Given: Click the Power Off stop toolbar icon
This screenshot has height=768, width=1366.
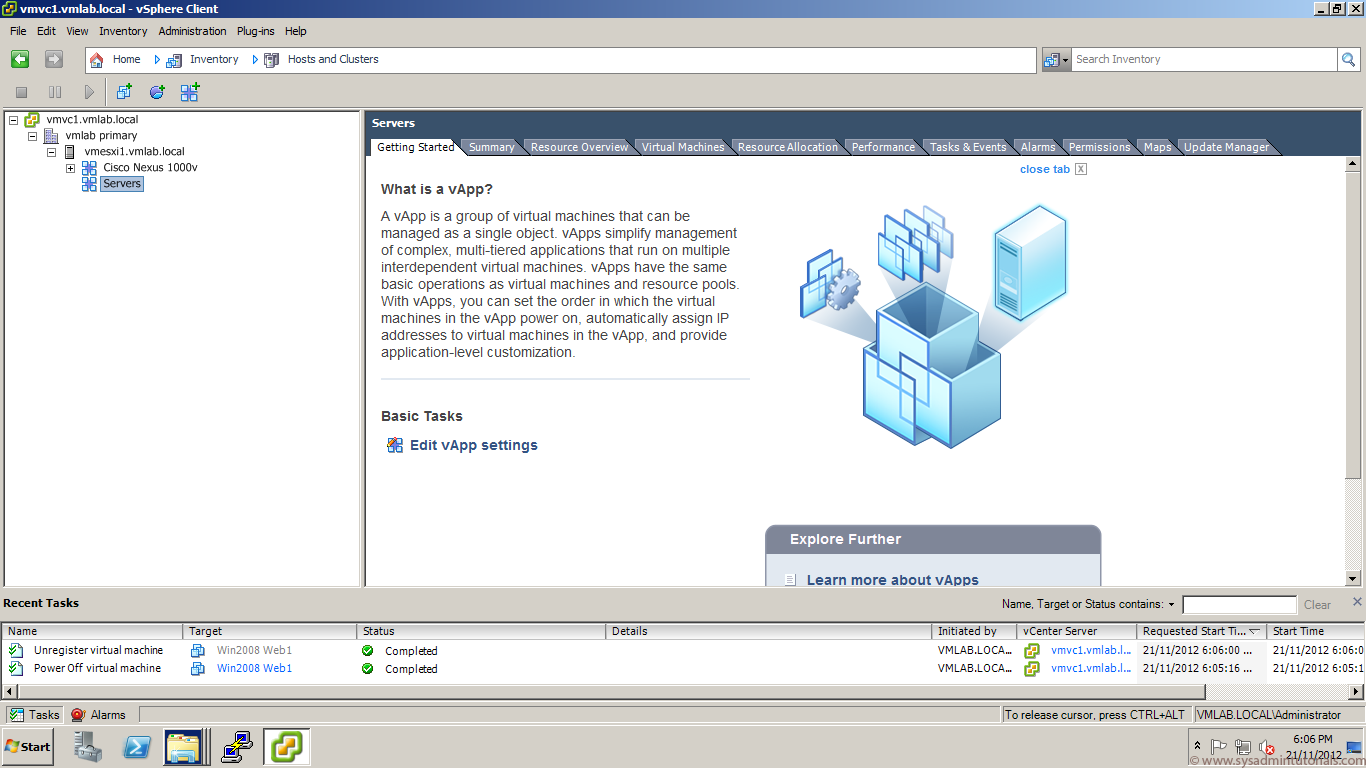Looking at the screenshot, I should pos(21,92).
